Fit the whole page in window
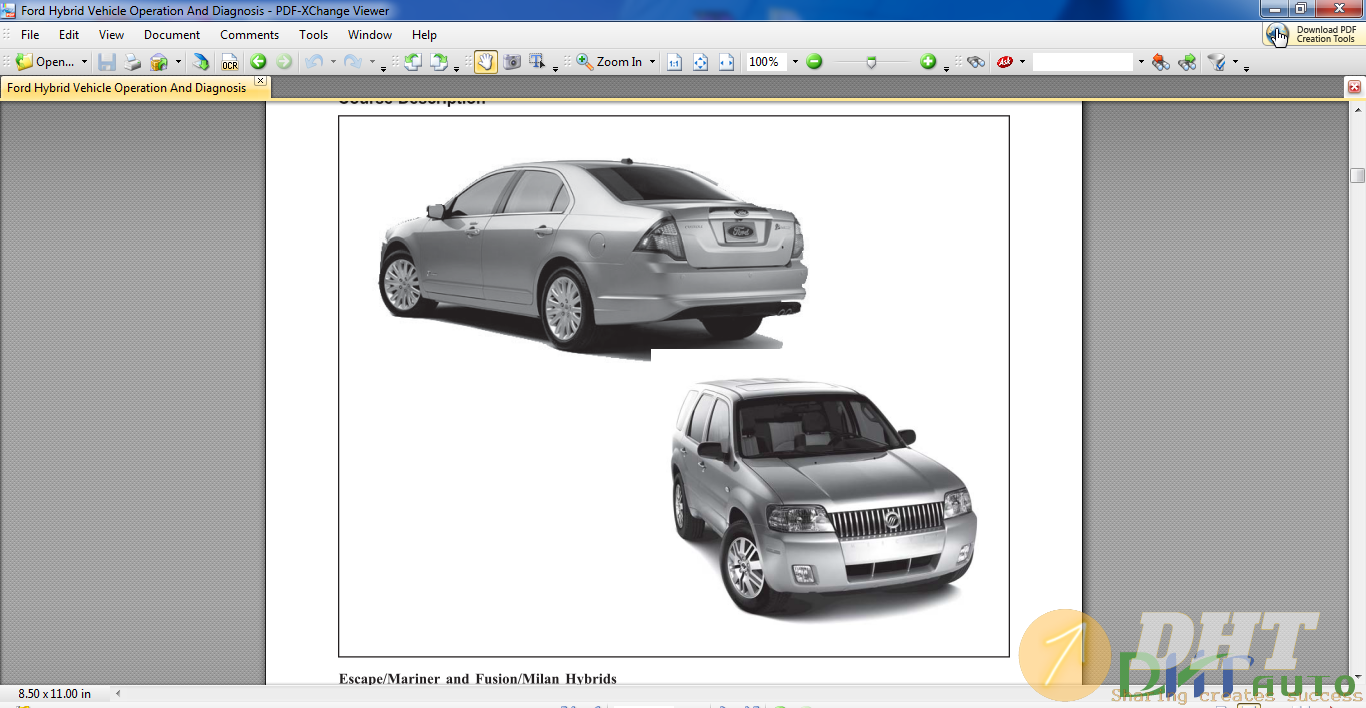Image resolution: width=1366 pixels, height=708 pixels. (x=700, y=62)
